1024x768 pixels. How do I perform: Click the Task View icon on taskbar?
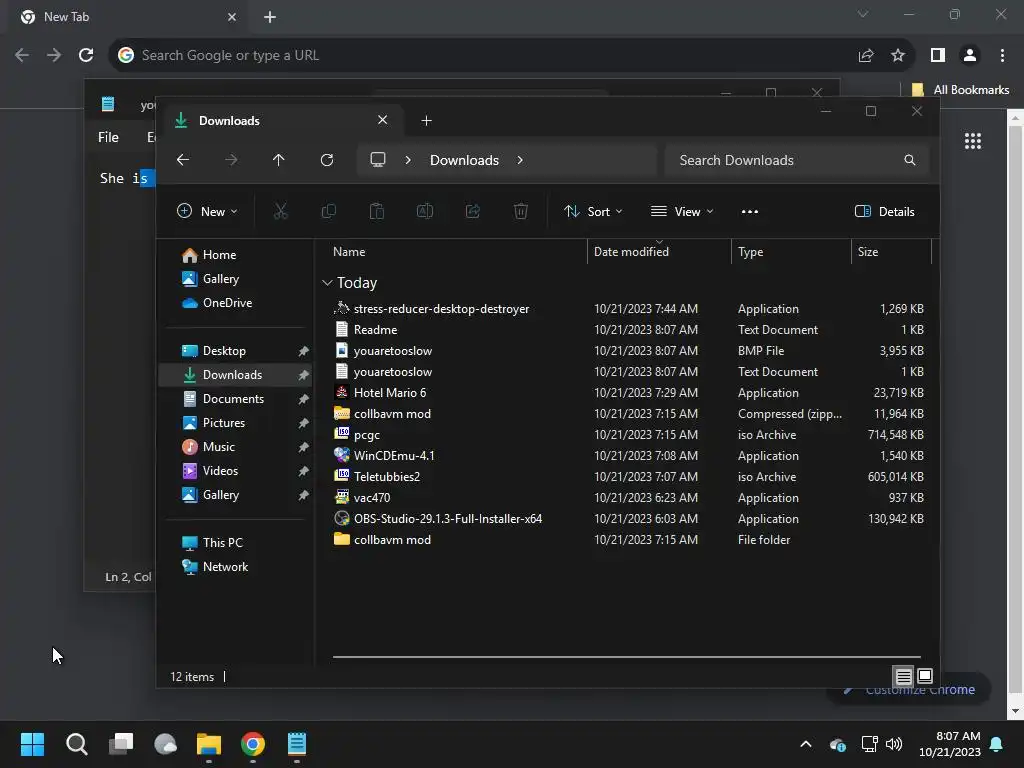pyautogui.click(x=121, y=744)
